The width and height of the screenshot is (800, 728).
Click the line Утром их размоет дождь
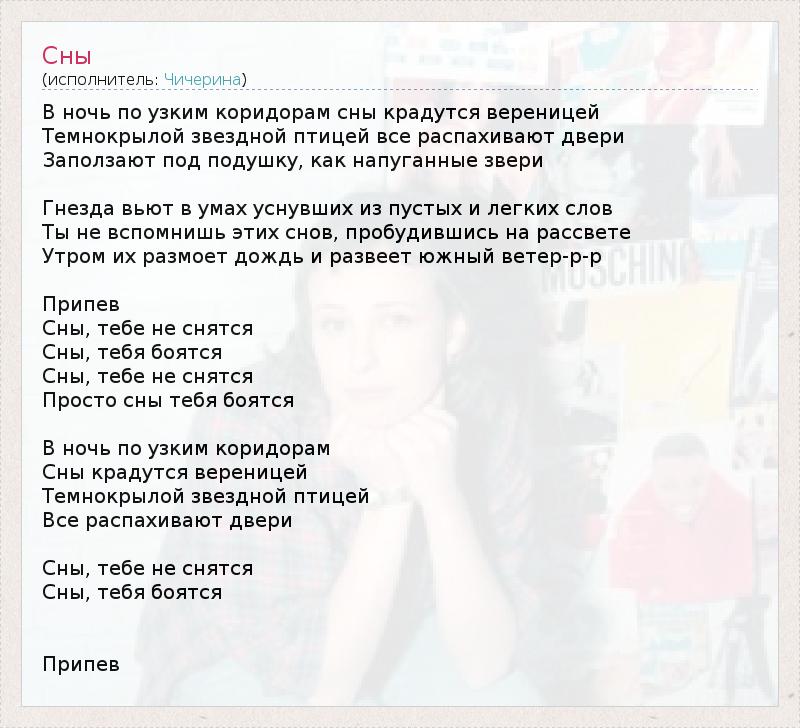(x=322, y=257)
